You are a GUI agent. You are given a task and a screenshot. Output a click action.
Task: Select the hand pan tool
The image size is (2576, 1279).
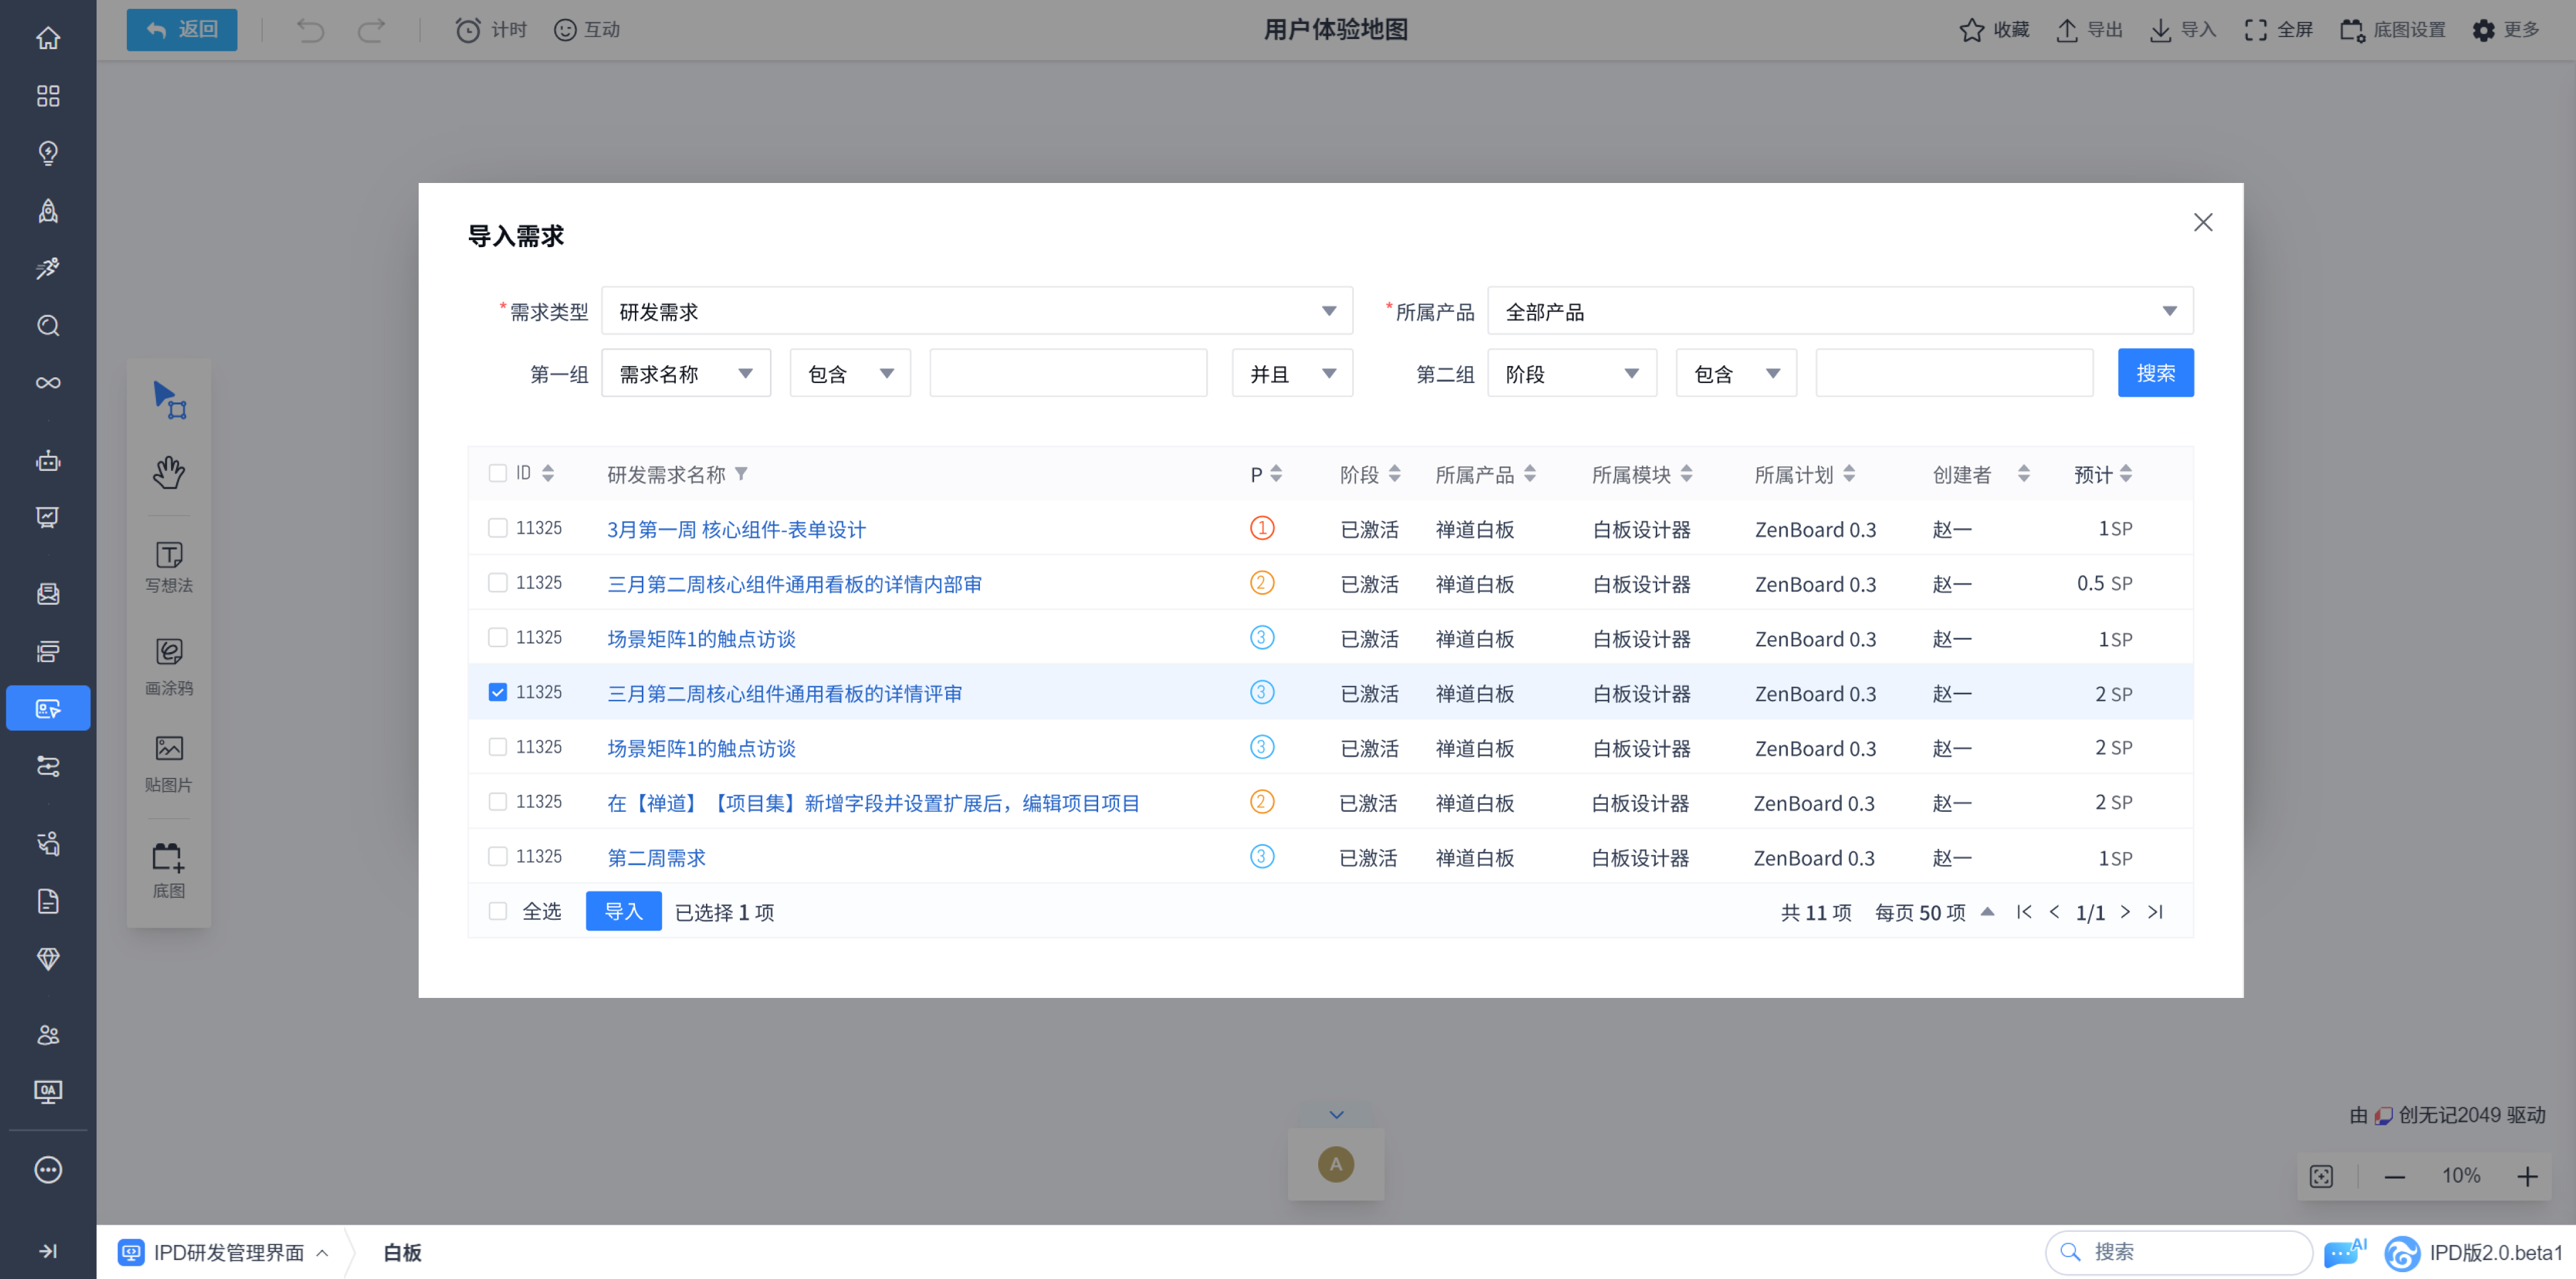(x=168, y=471)
